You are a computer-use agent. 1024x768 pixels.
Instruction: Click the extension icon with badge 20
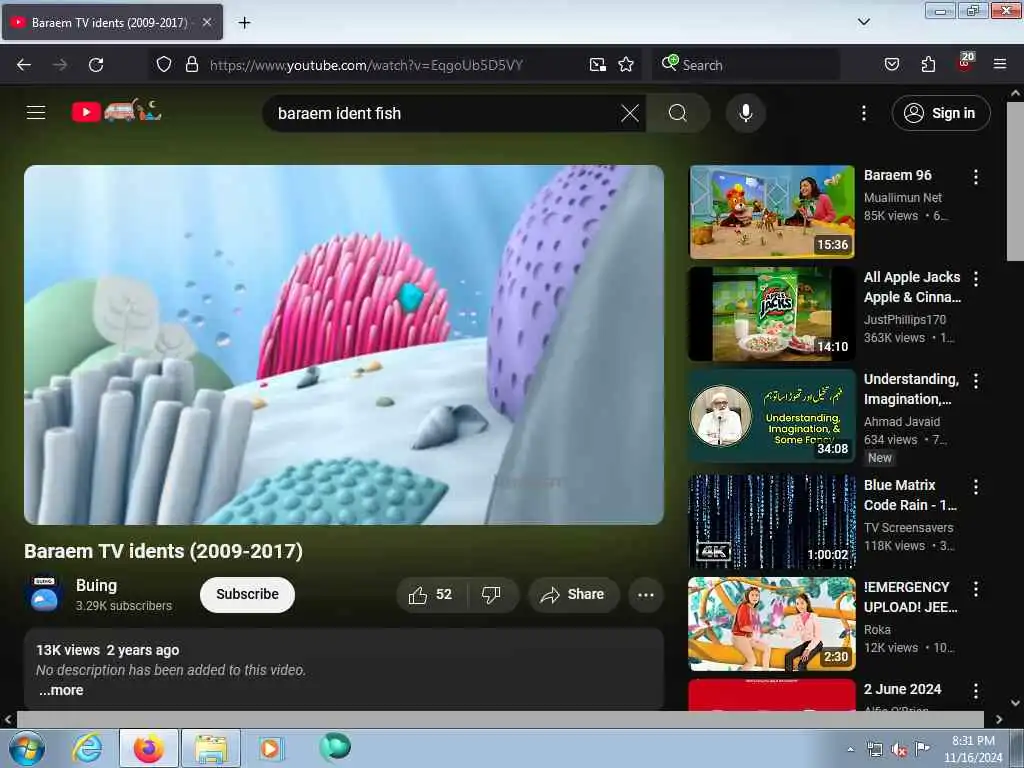965,62
